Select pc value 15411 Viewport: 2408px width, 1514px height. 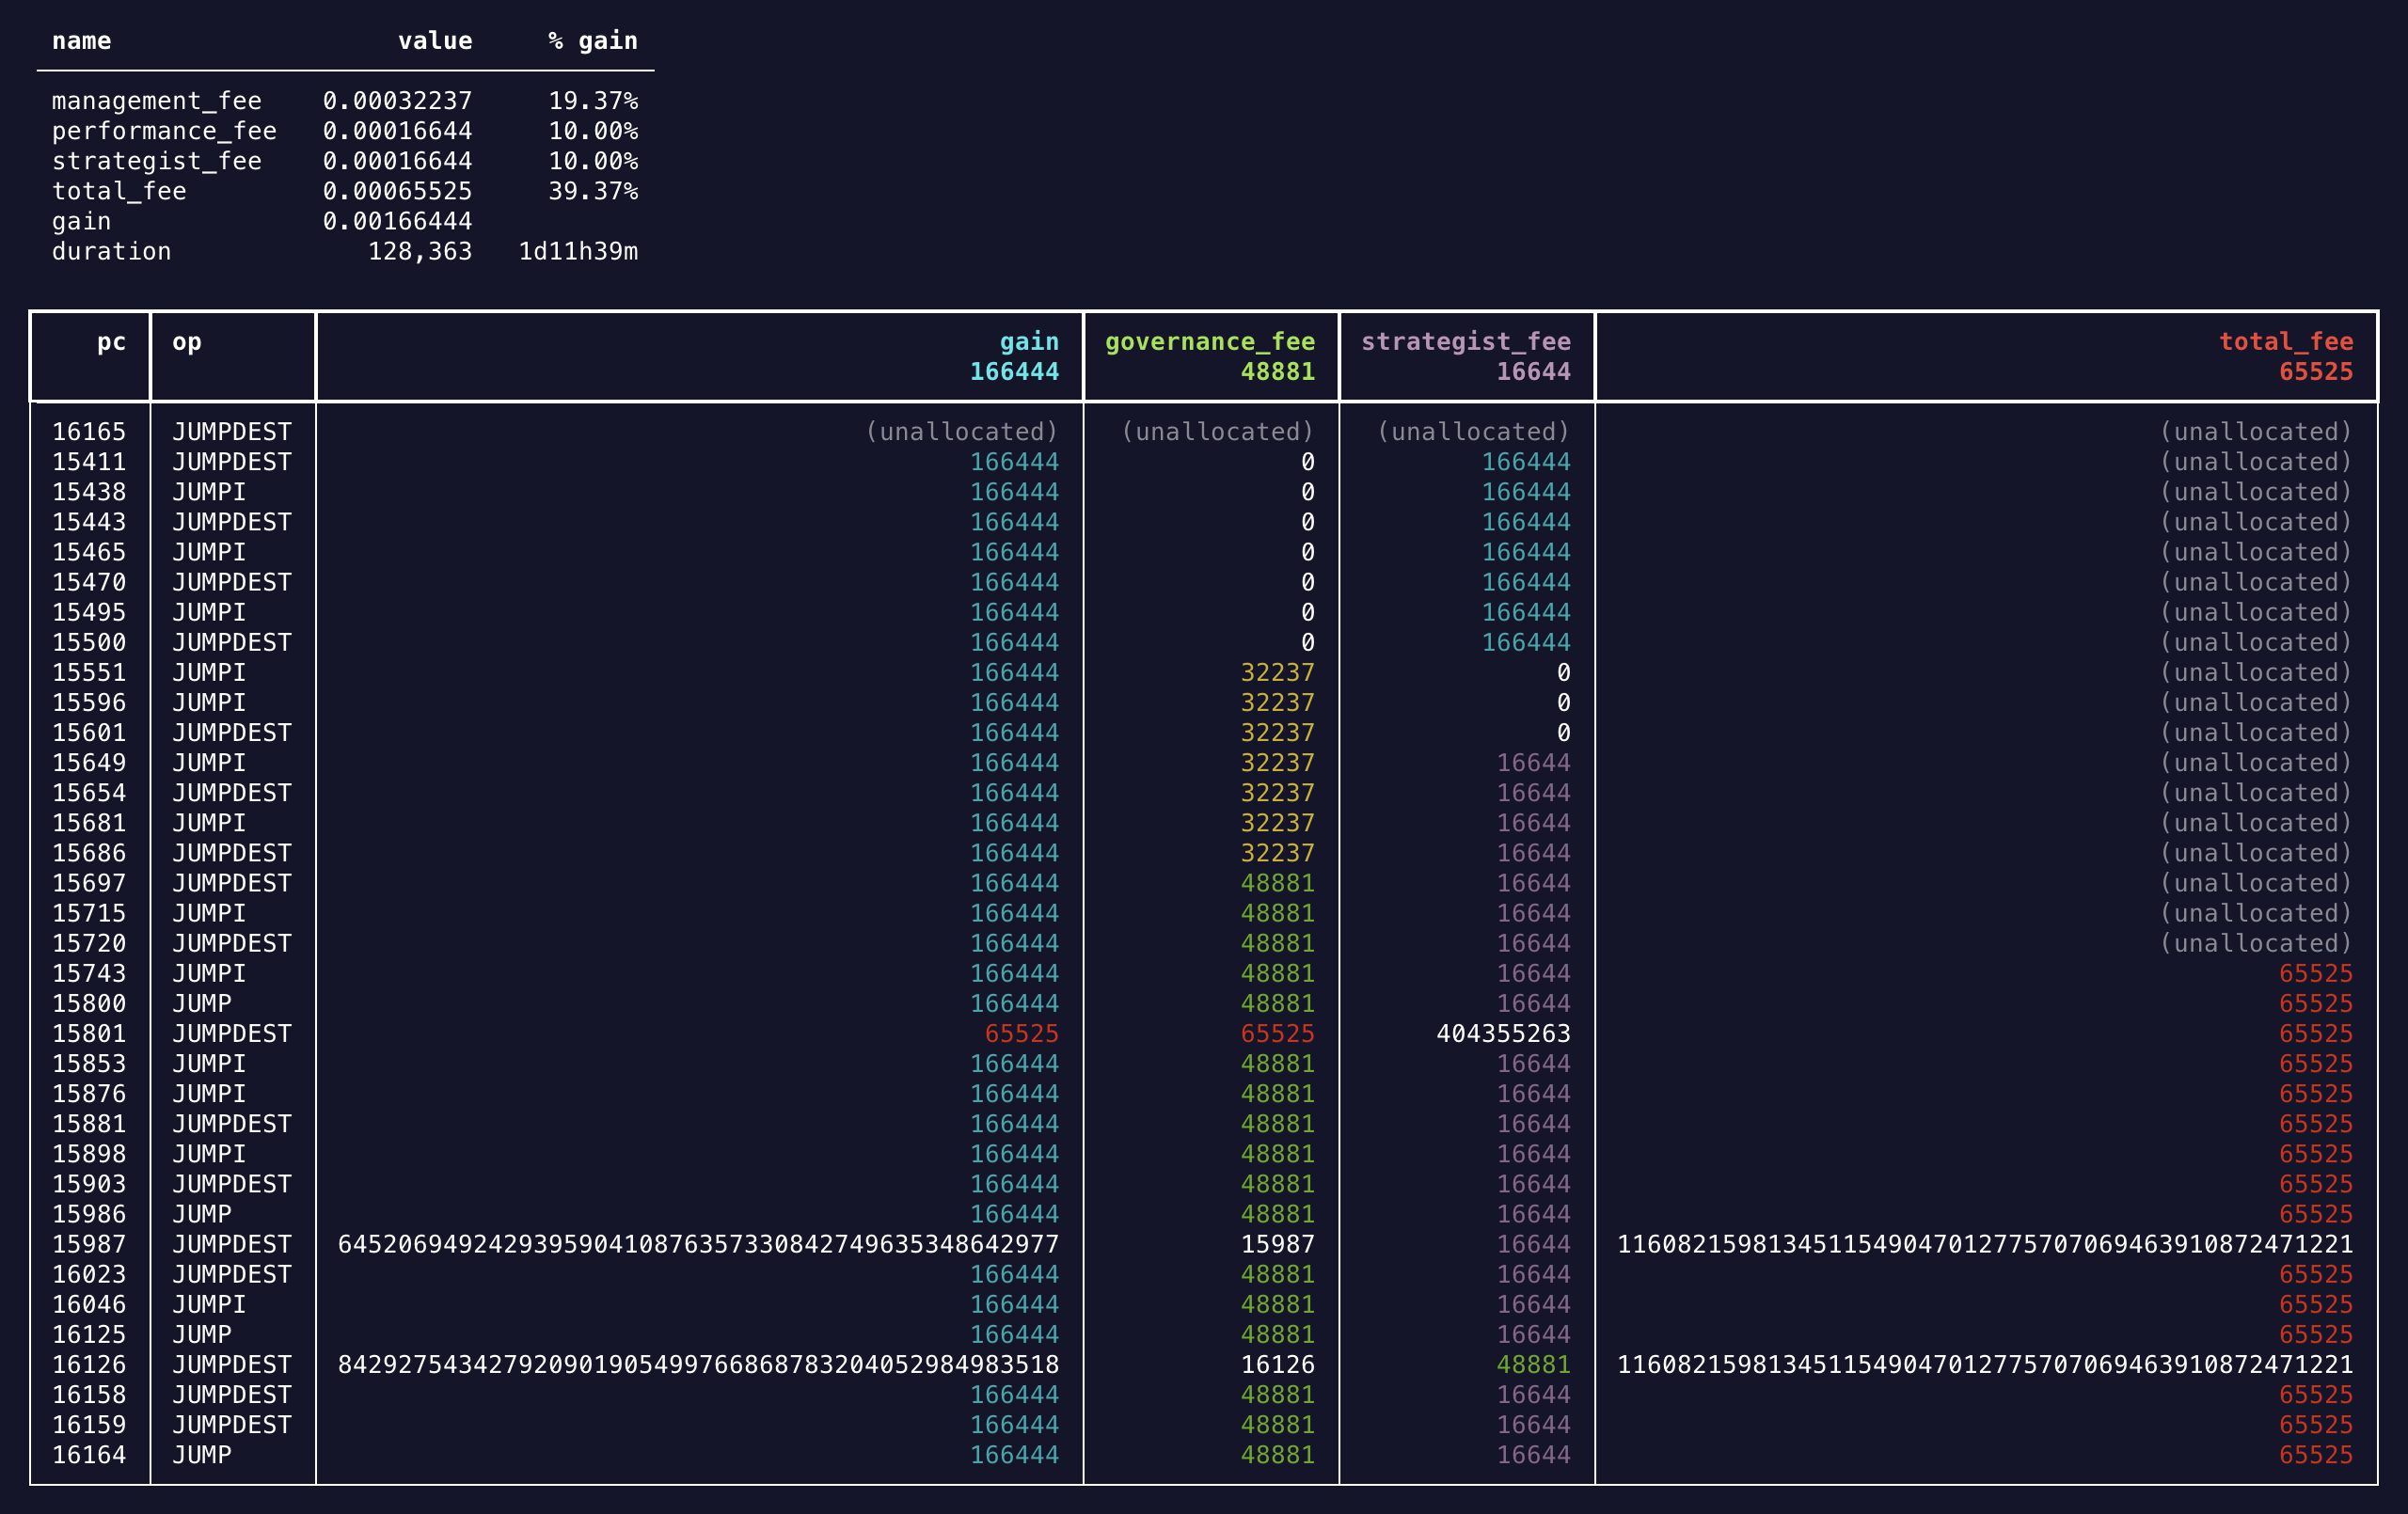point(89,462)
